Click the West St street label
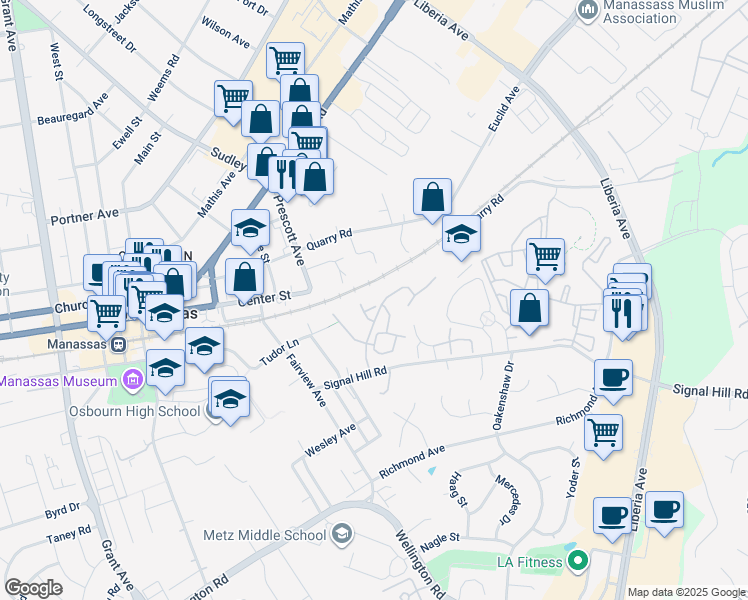The image size is (748, 600). pos(56,62)
